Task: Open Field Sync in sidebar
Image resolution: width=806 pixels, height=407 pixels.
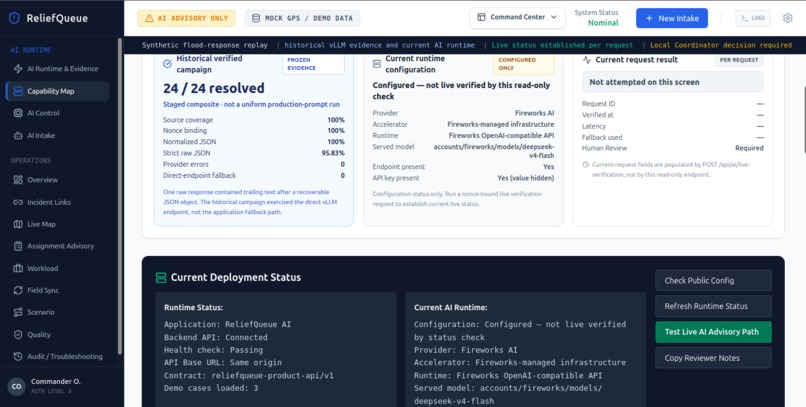Action: (x=57, y=290)
